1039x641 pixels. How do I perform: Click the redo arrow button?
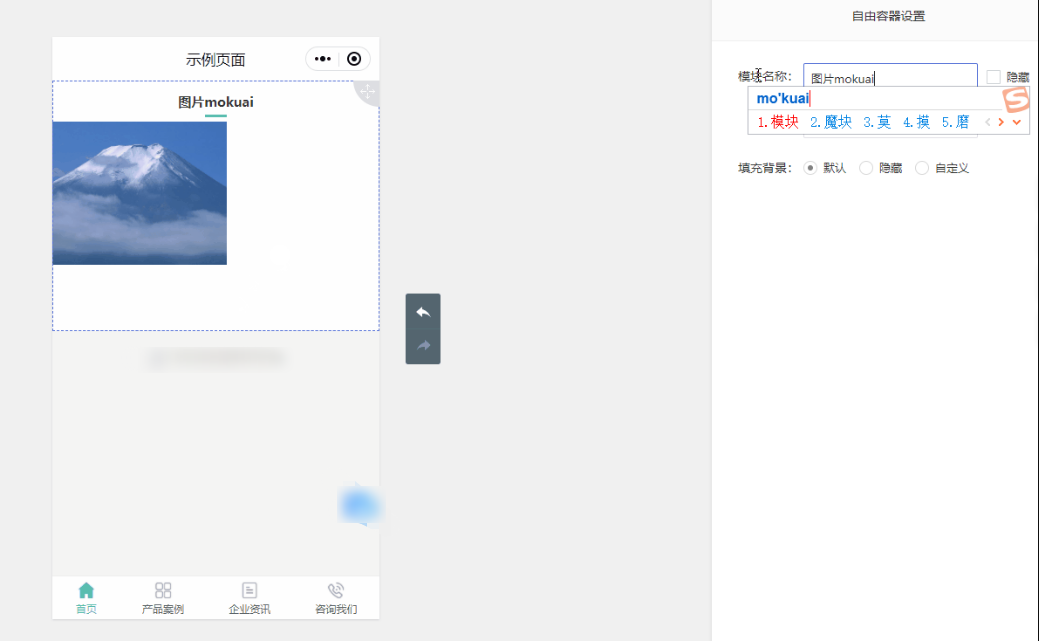click(x=423, y=345)
